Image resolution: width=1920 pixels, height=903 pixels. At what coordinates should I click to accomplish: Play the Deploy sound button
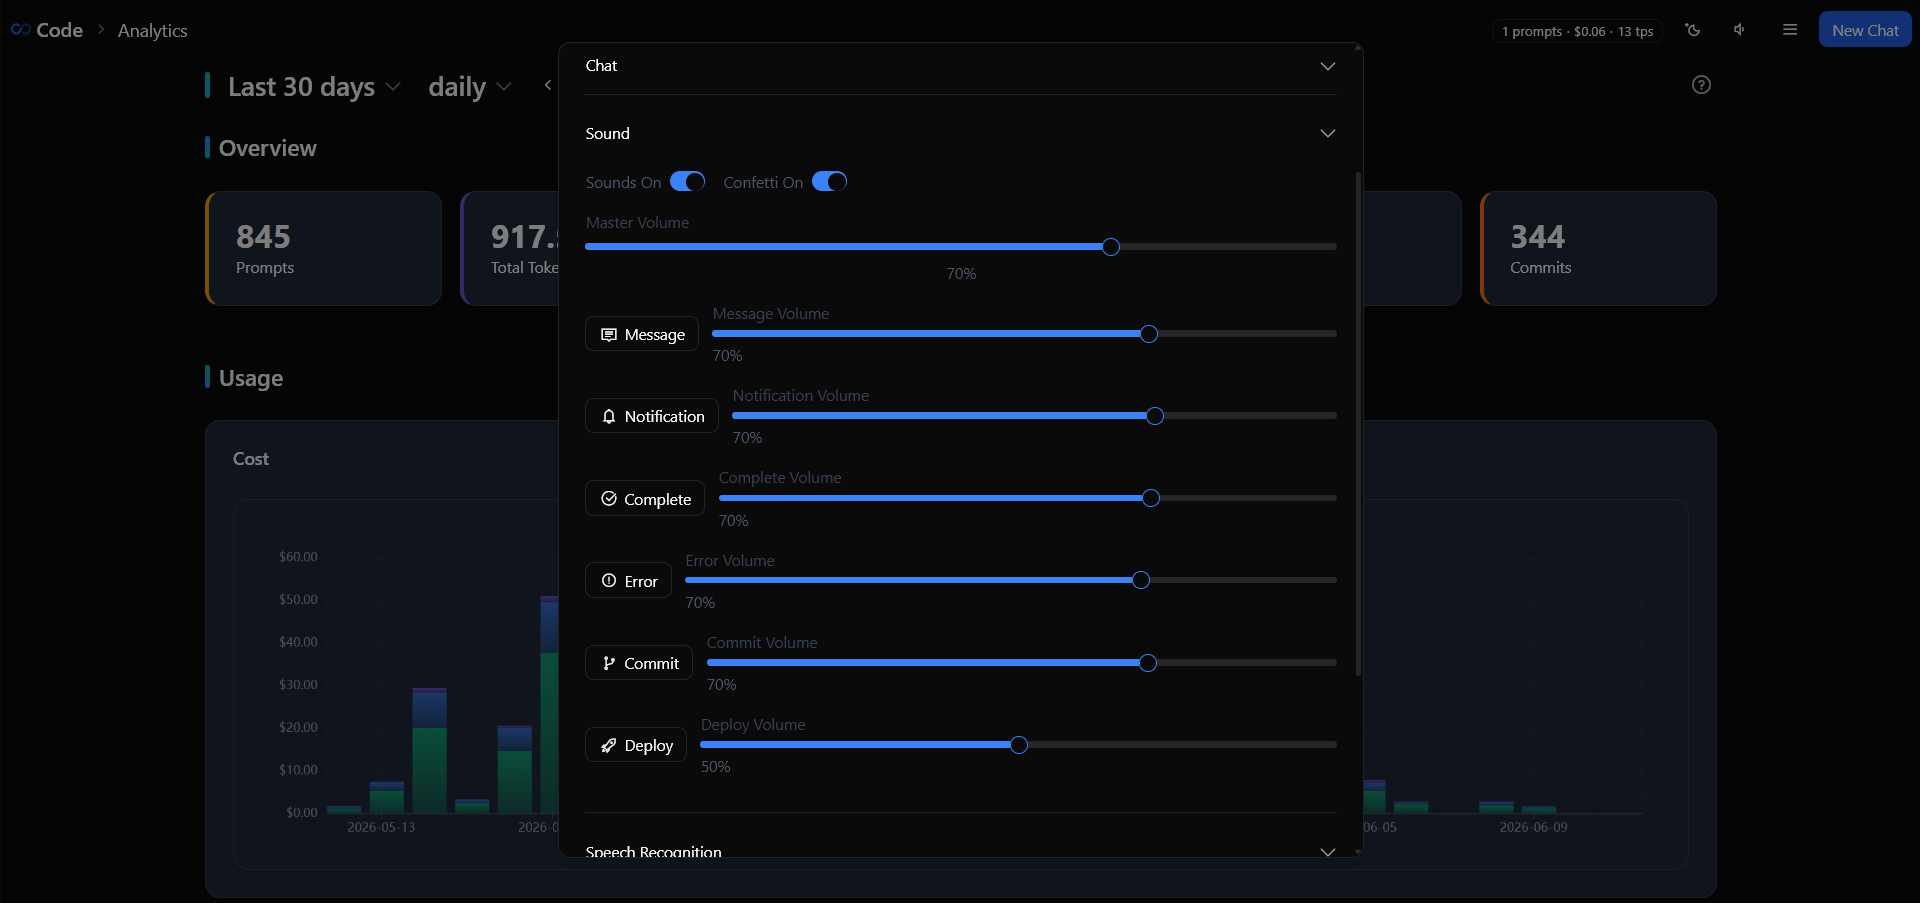tap(636, 745)
